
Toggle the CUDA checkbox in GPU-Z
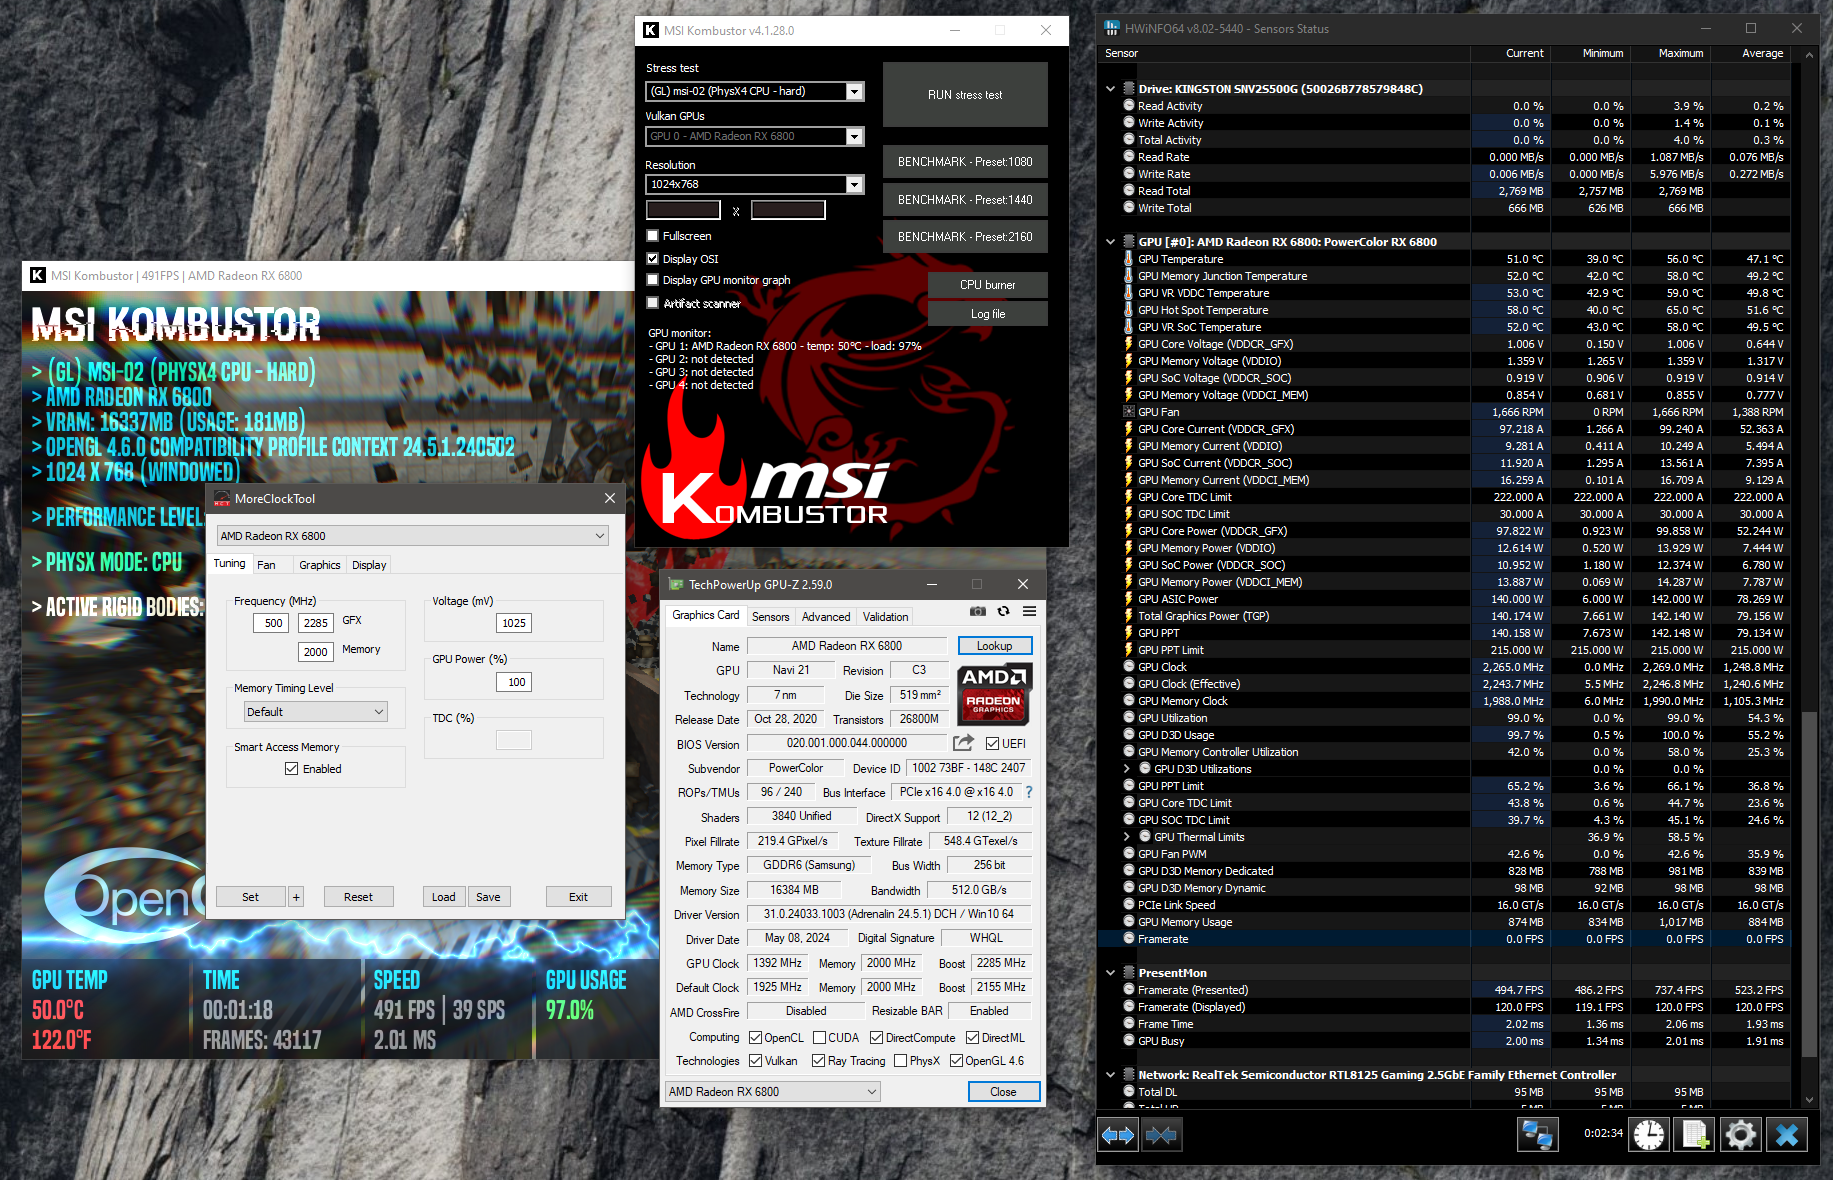[820, 1038]
